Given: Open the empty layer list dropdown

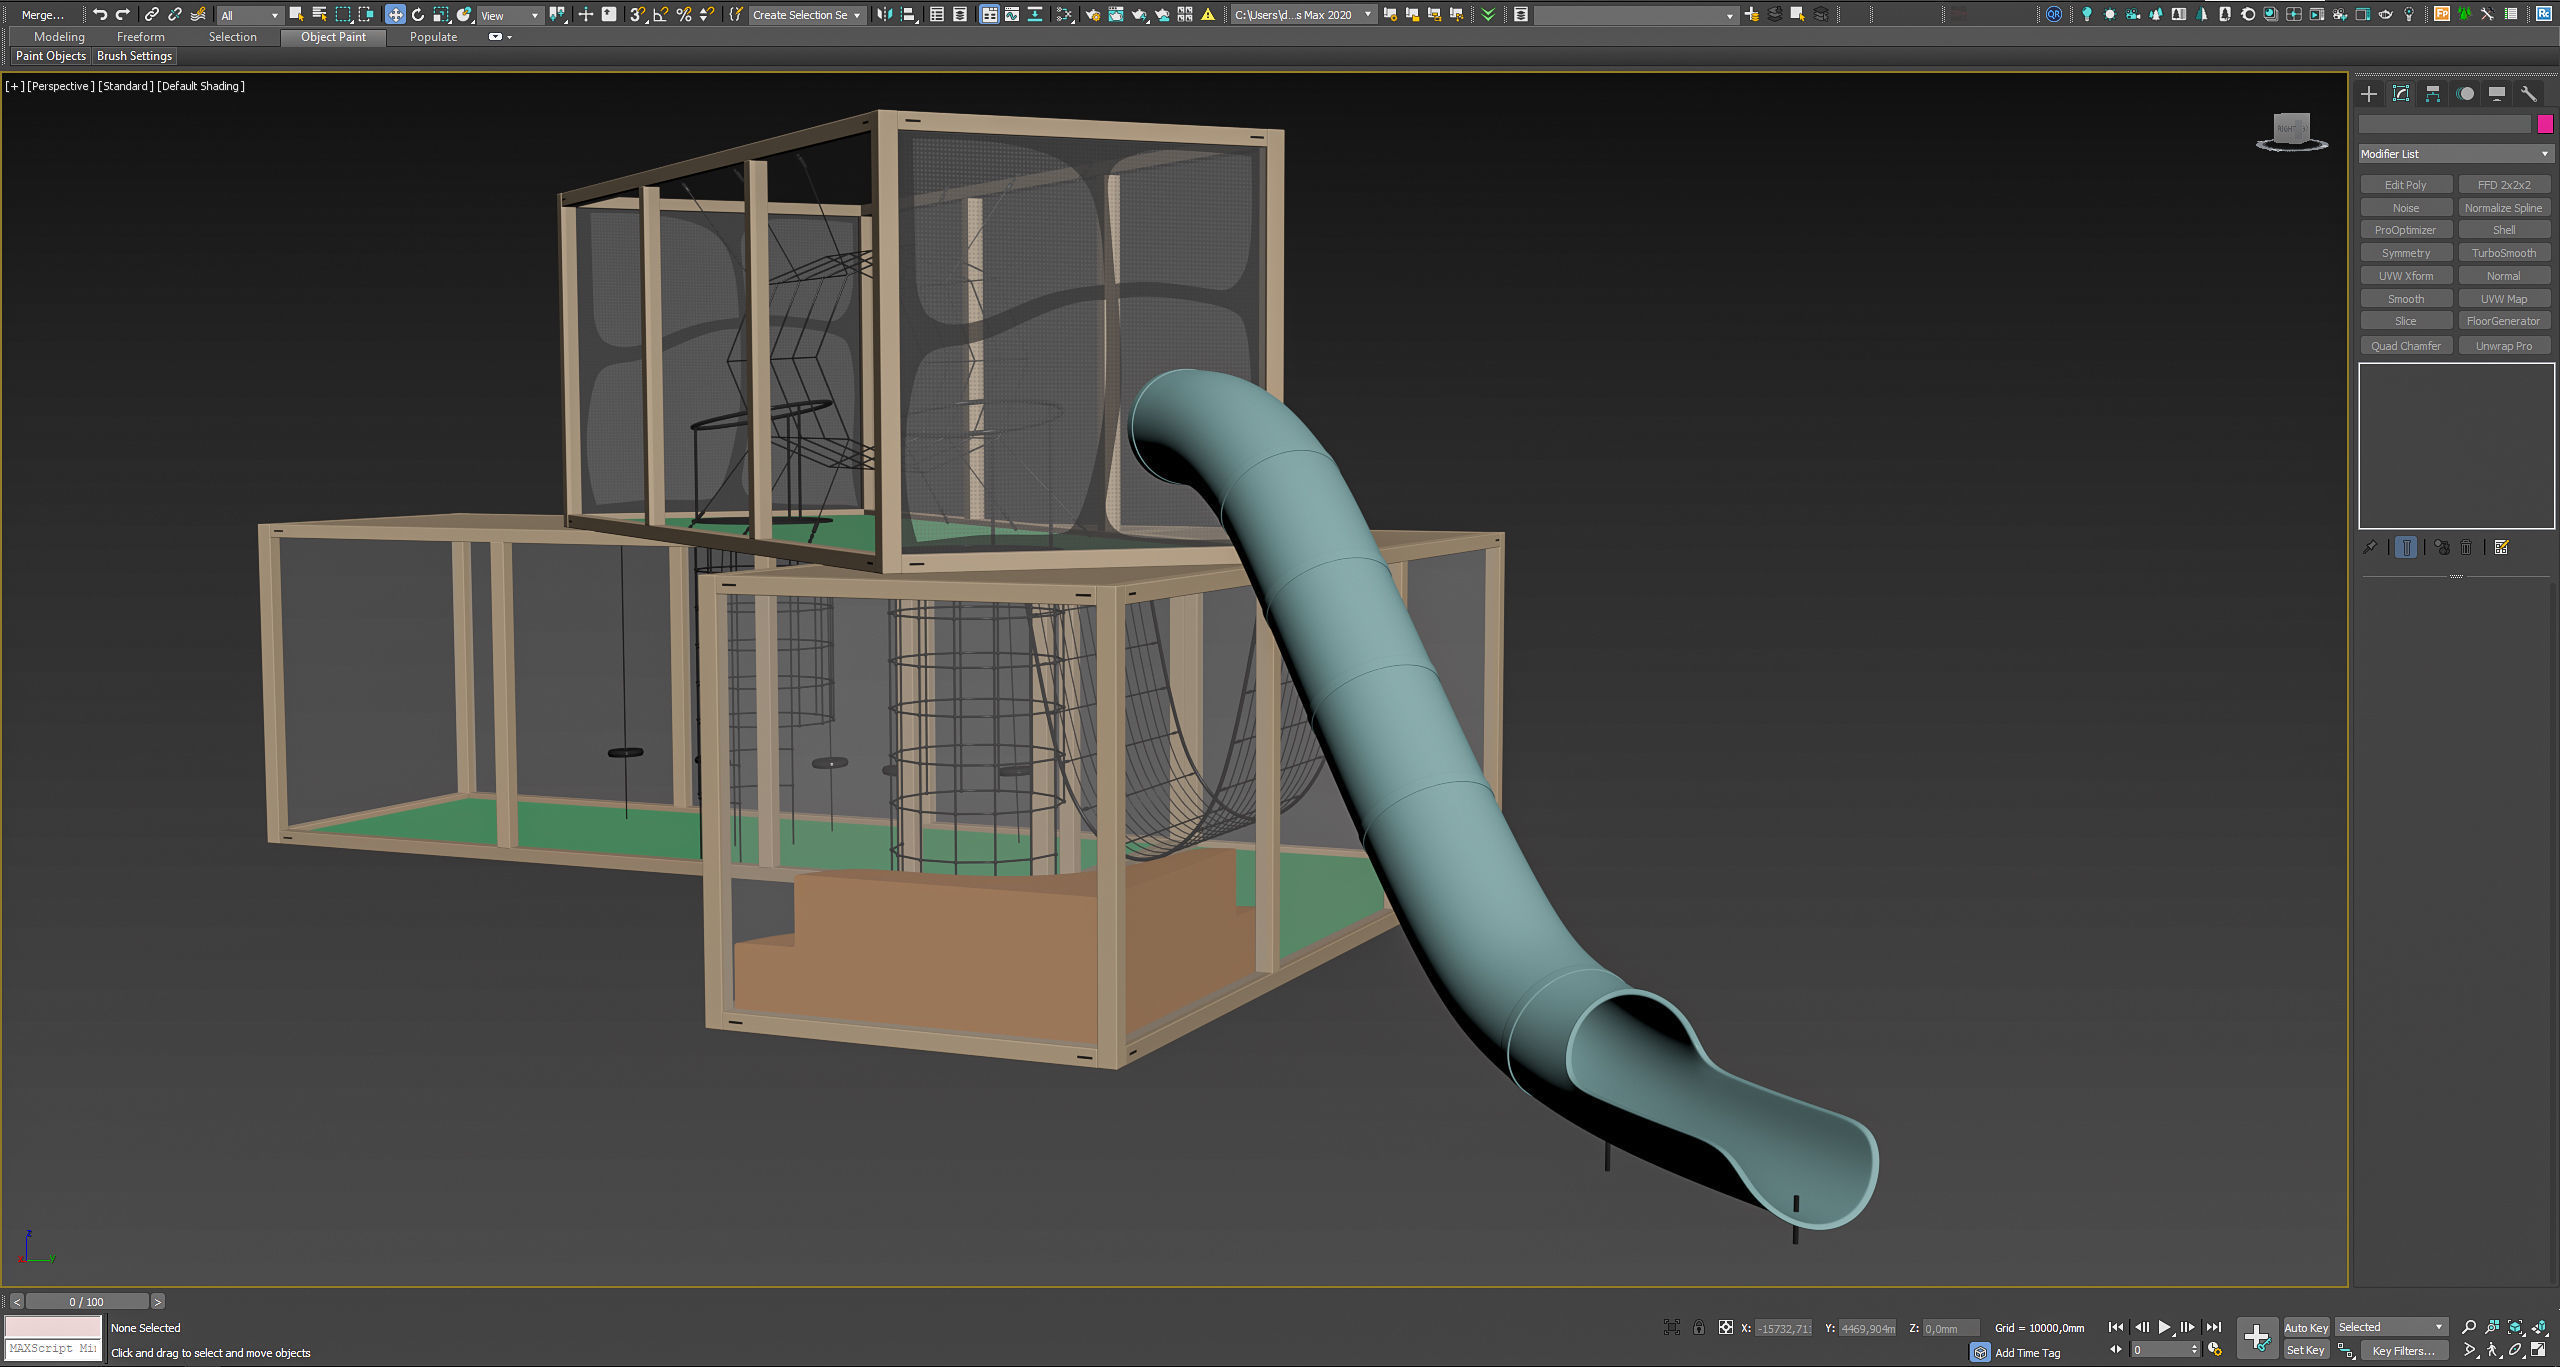Looking at the screenshot, I should pyautogui.click(x=1635, y=15).
